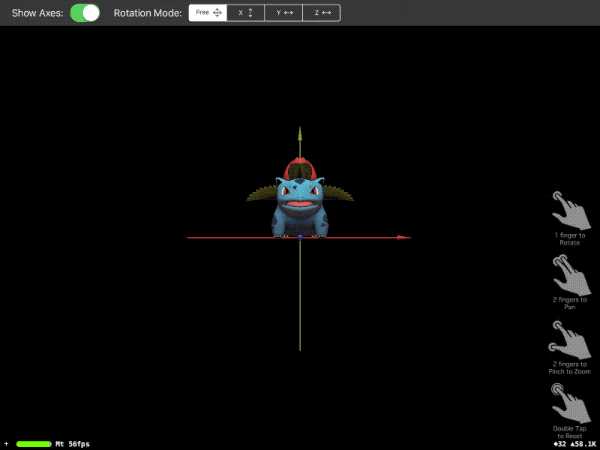Select Y axis rotation mode
Screen dimensions: 600x450
(x=284, y=13)
